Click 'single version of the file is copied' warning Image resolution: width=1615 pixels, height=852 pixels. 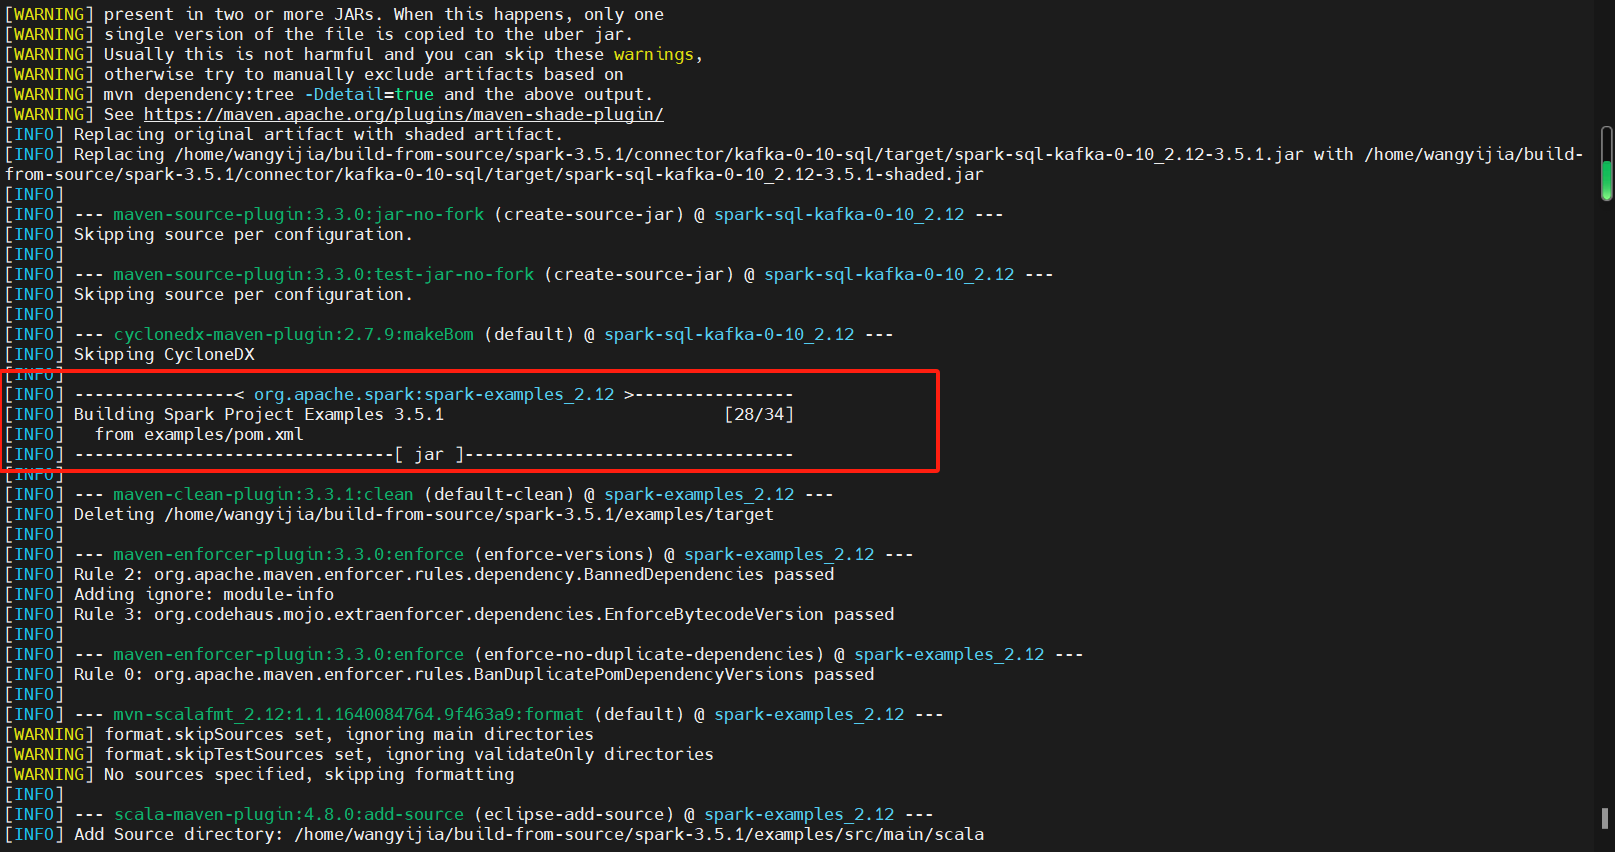pos(369,34)
